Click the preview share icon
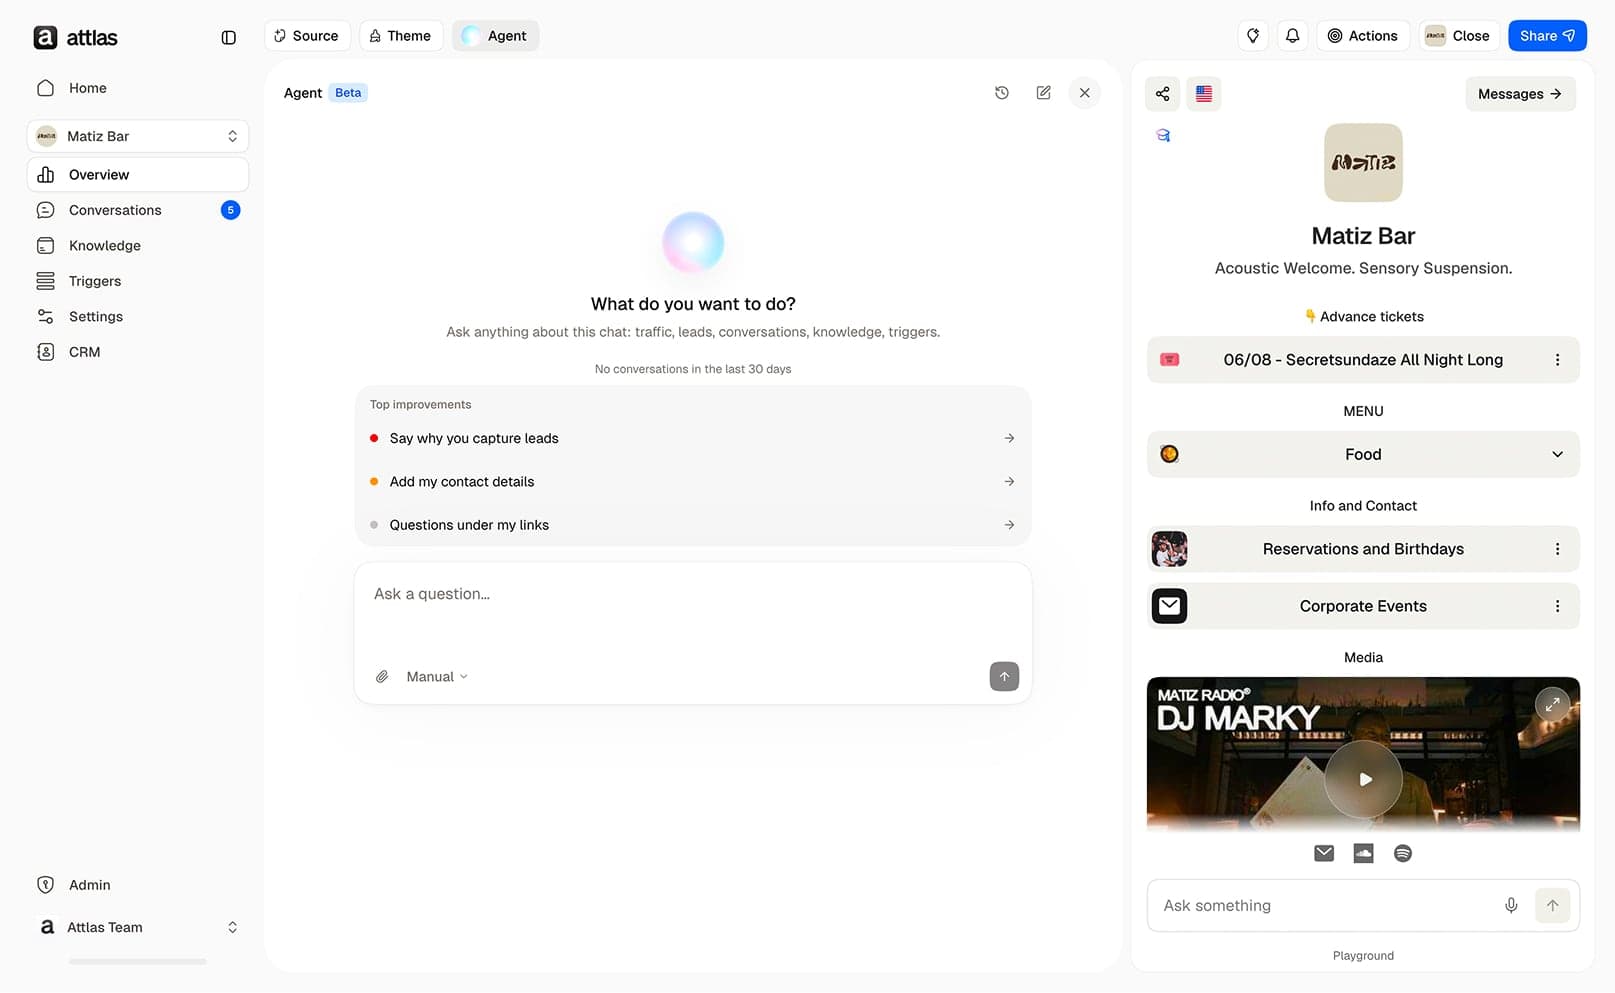Screen dimensions: 1615x993 tap(1162, 94)
